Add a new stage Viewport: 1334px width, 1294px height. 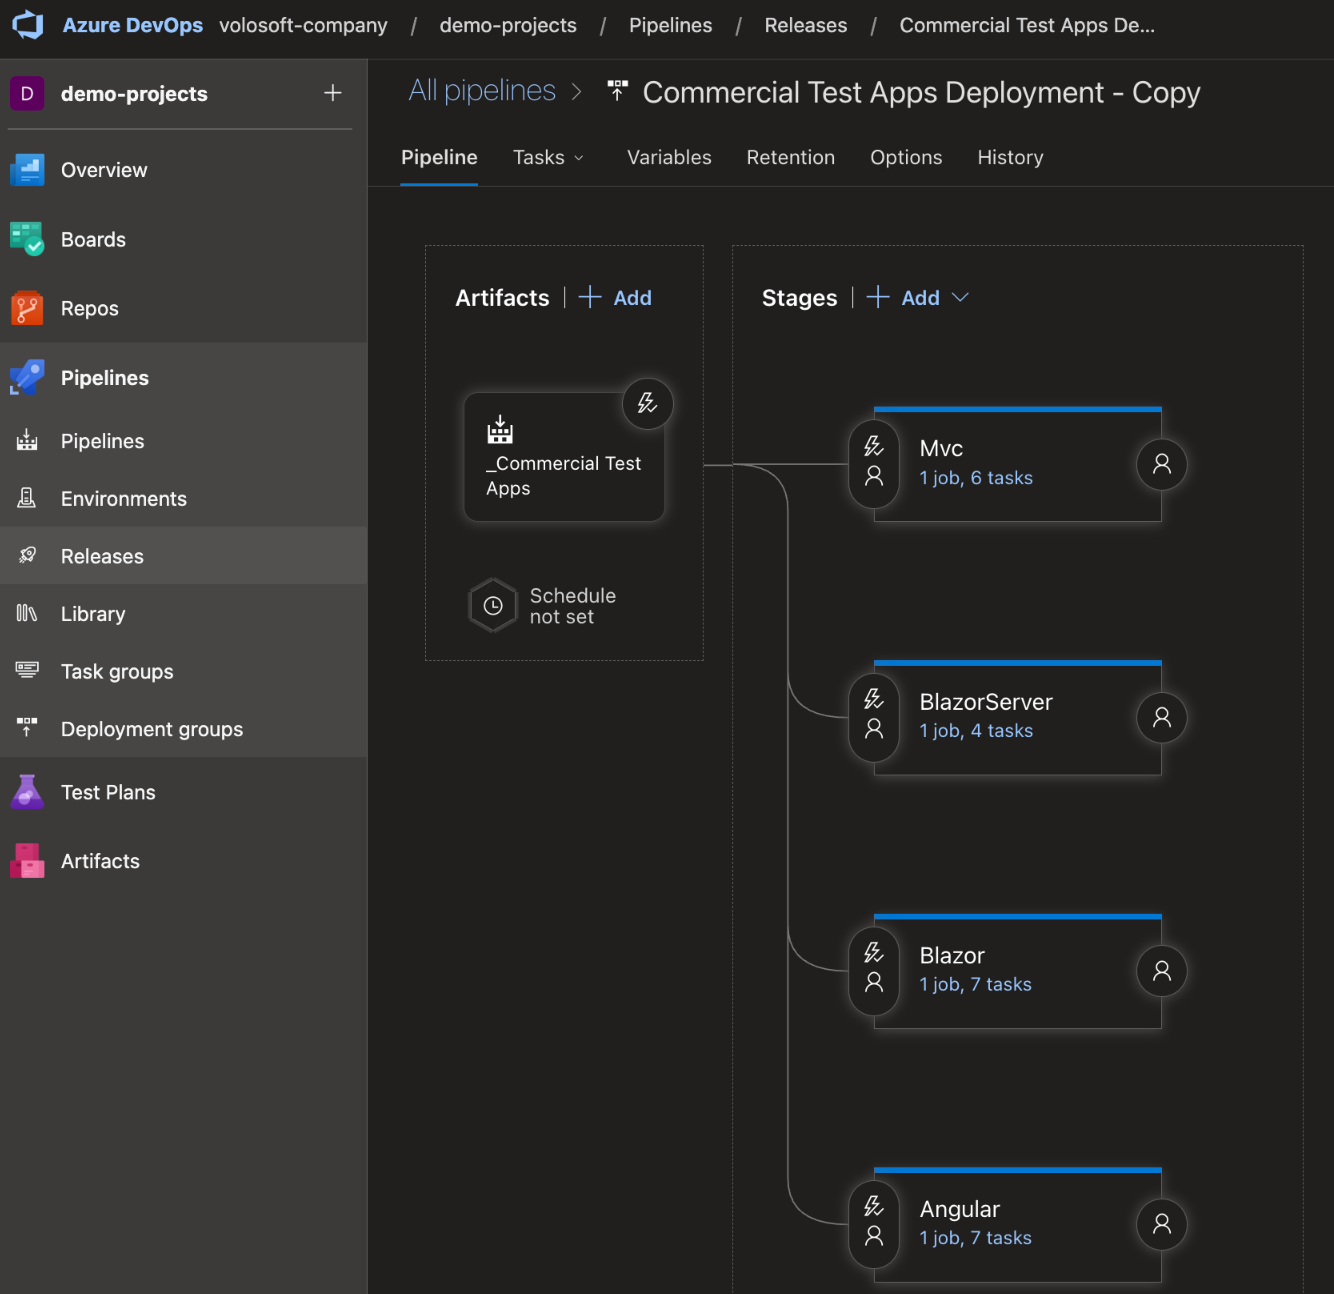coord(903,297)
